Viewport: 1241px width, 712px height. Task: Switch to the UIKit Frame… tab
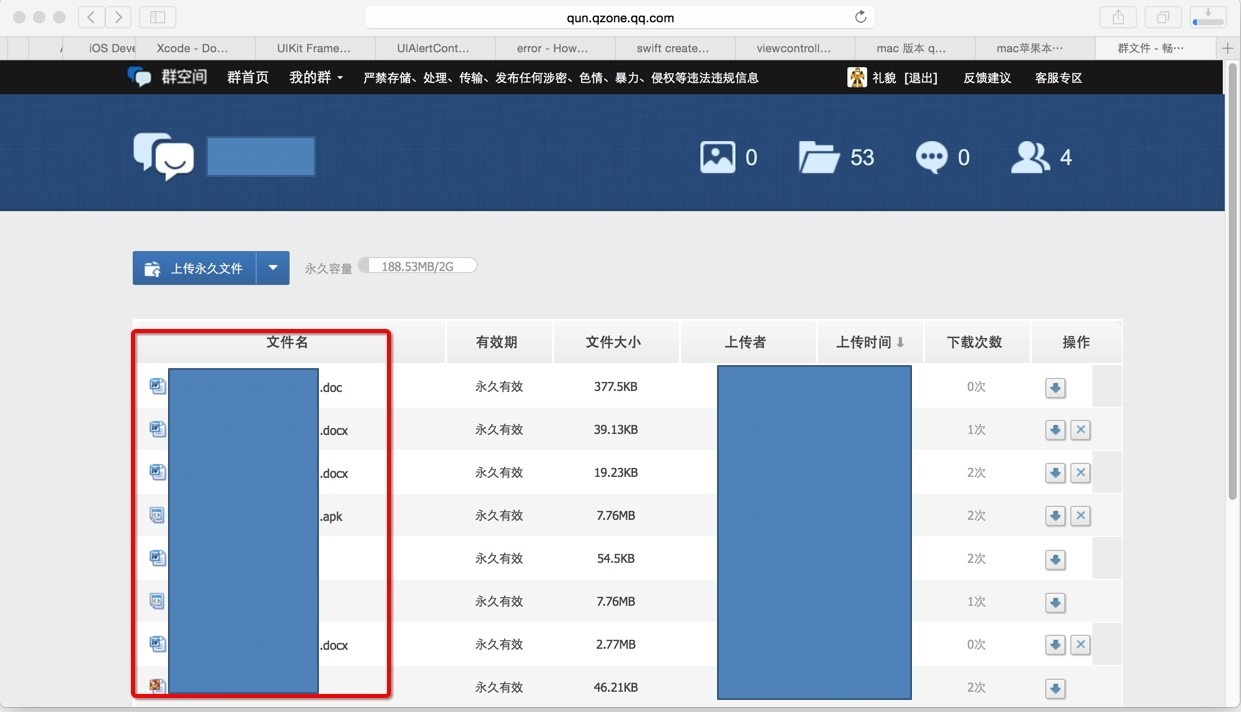(x=315, y=48)
